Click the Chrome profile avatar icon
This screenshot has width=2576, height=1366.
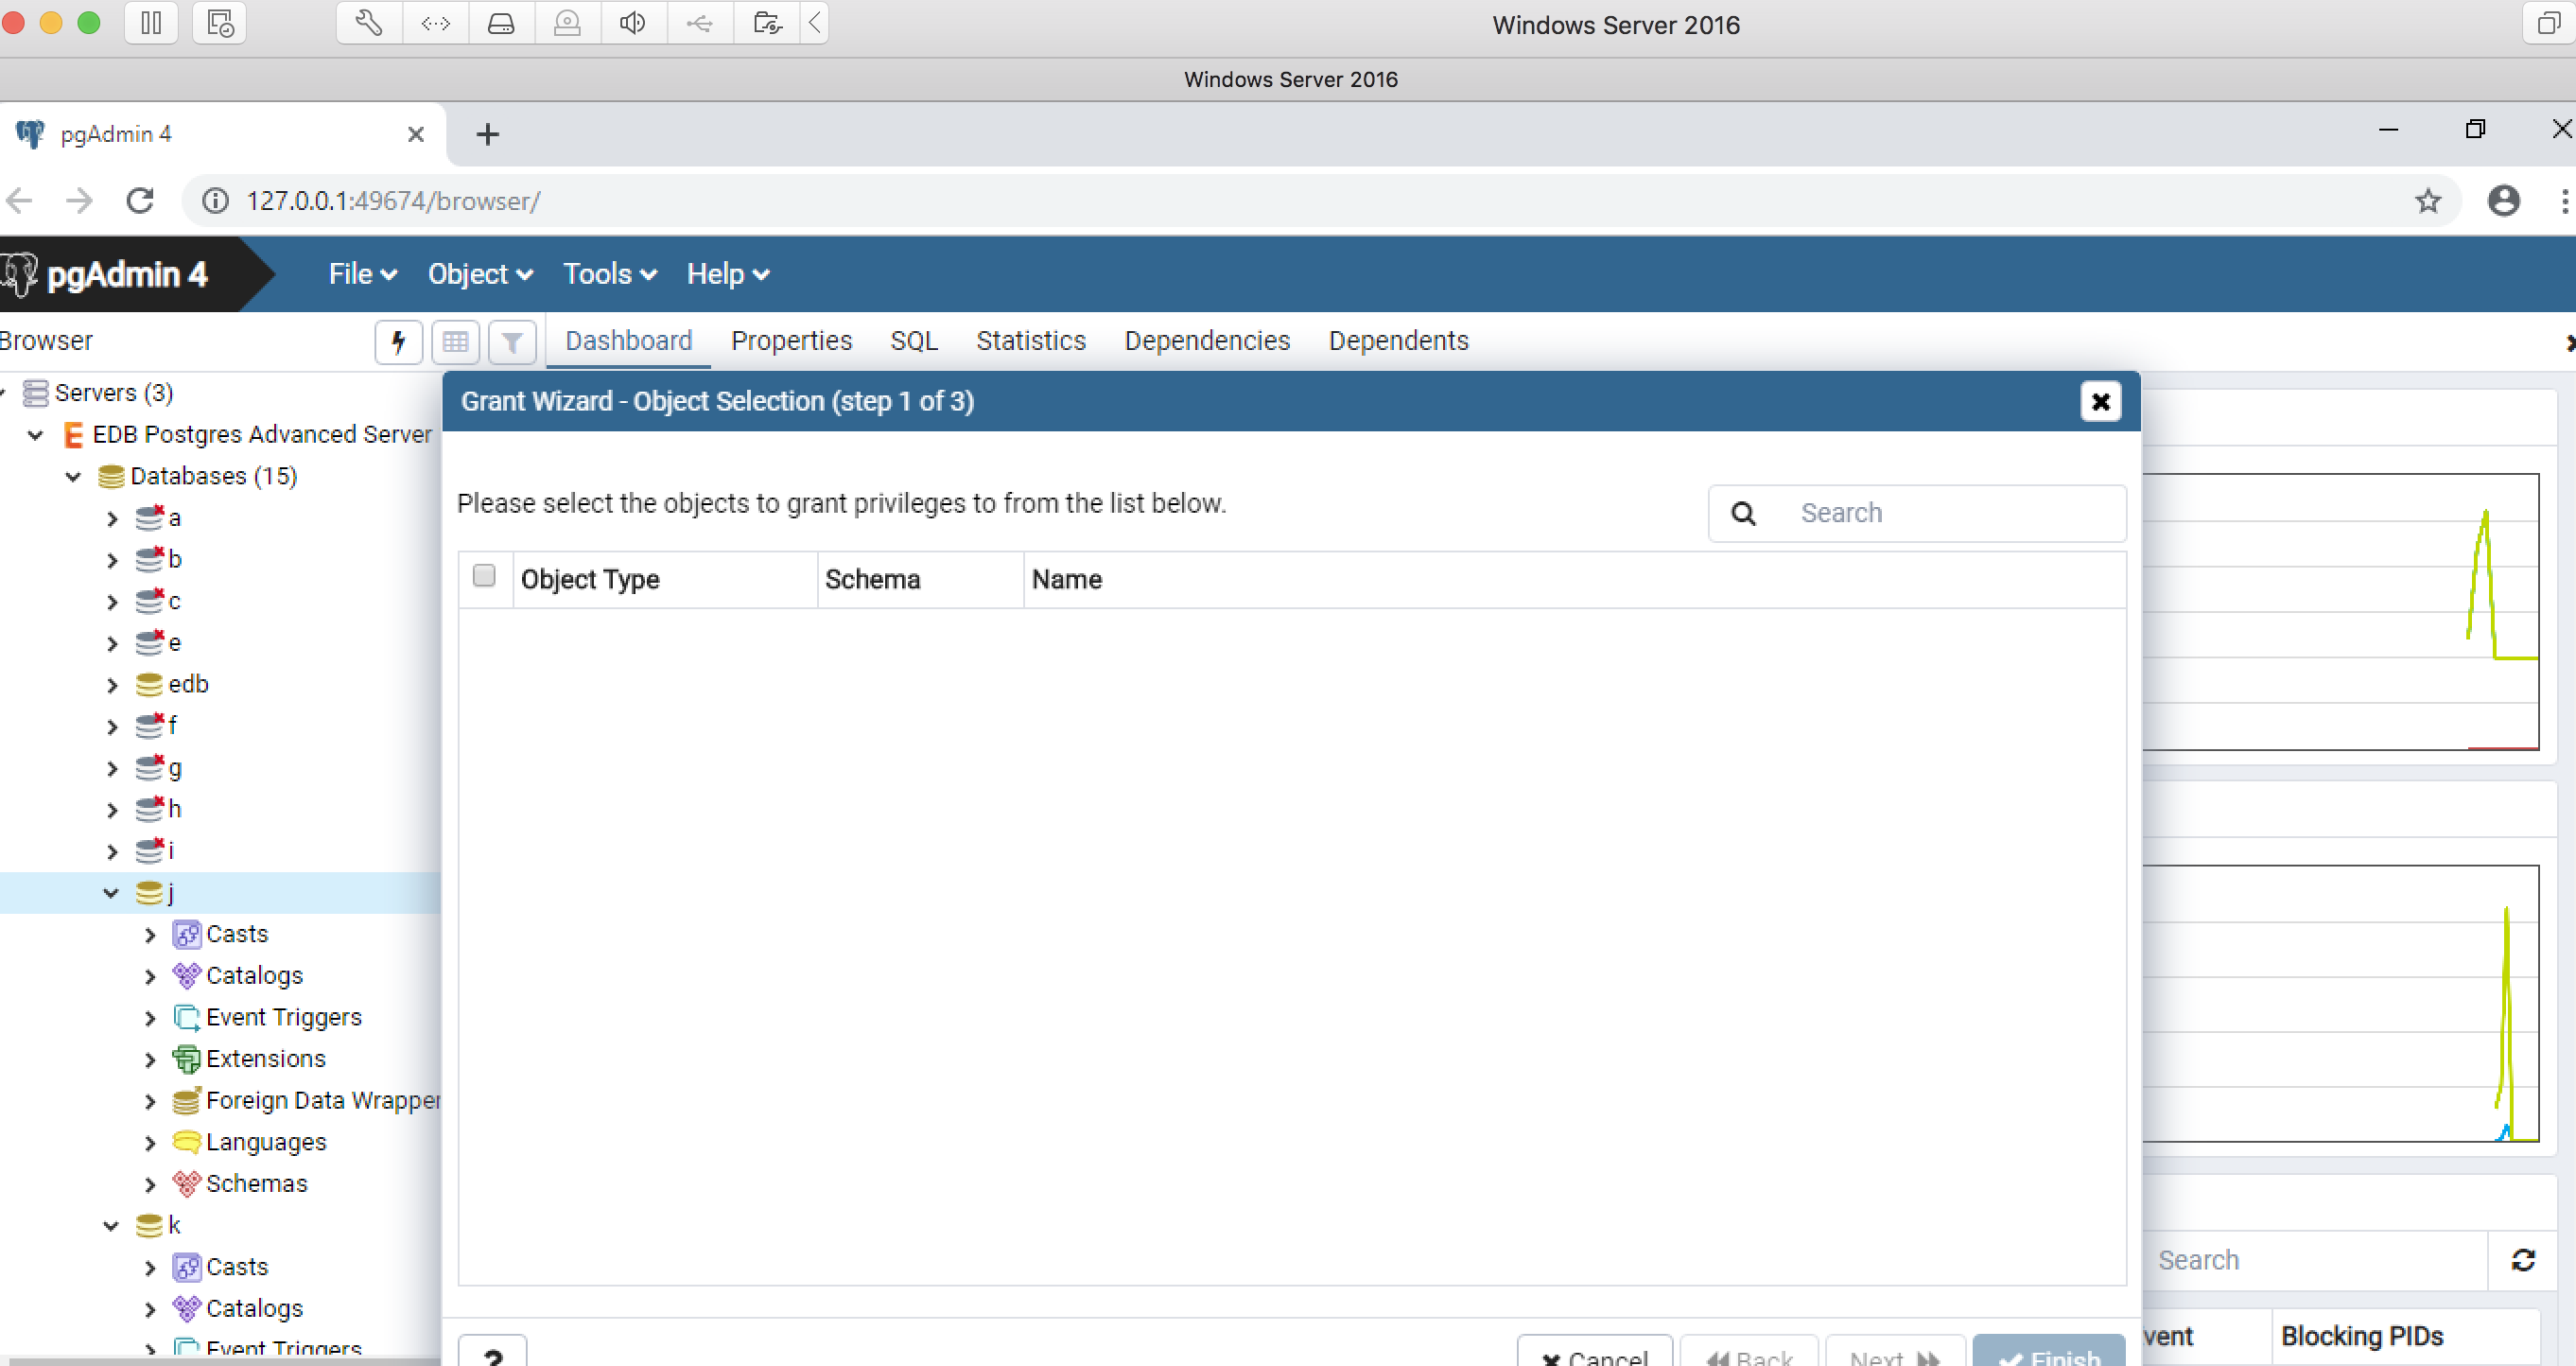click(x=2503, y=201)
